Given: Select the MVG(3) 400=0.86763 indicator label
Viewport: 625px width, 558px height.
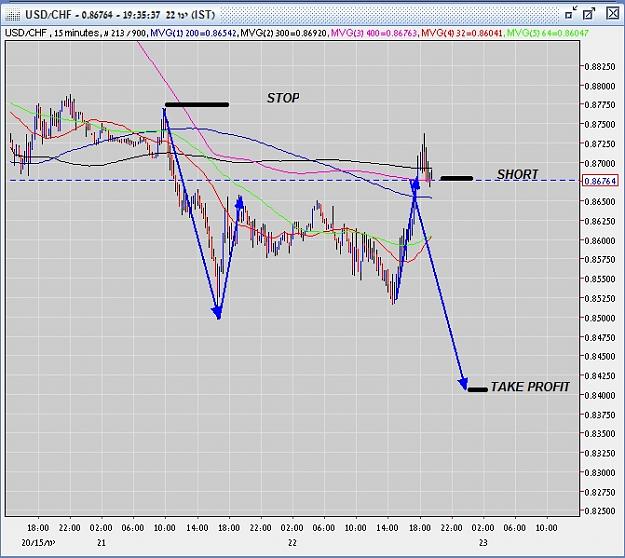Looking at the screenshot, I should point(374,33).
